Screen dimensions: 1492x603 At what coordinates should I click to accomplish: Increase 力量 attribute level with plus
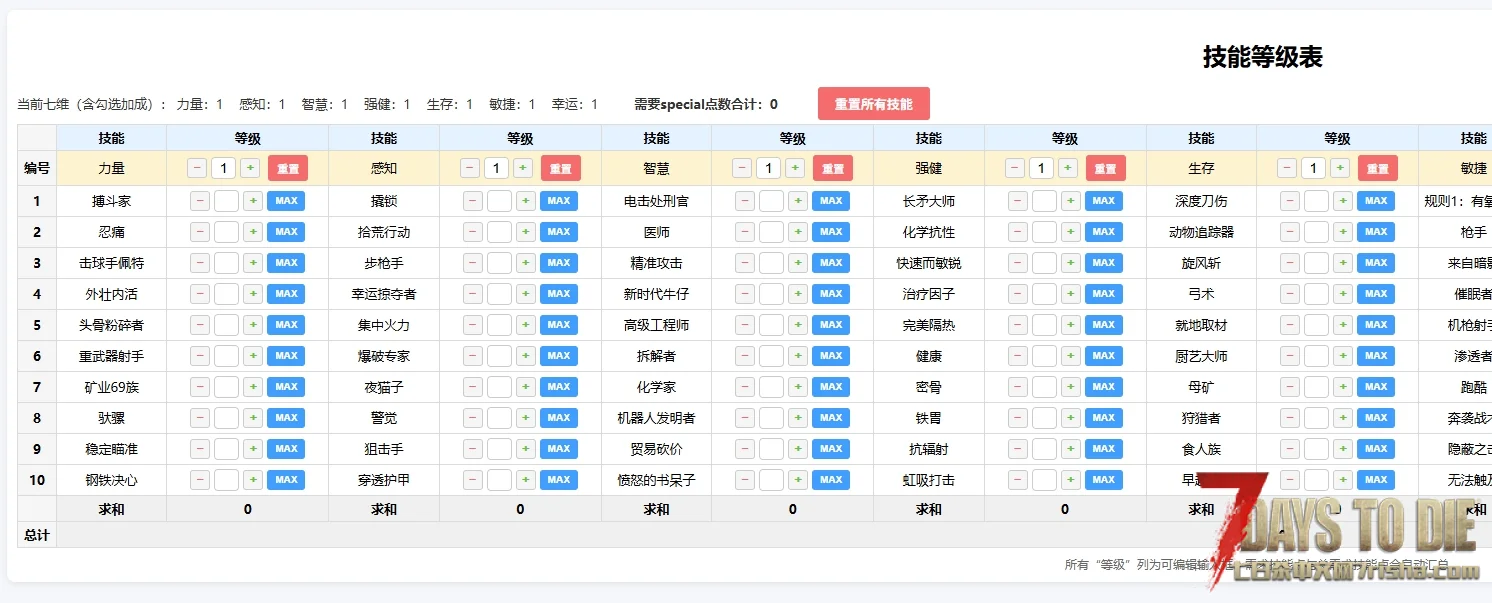[250, 168]
